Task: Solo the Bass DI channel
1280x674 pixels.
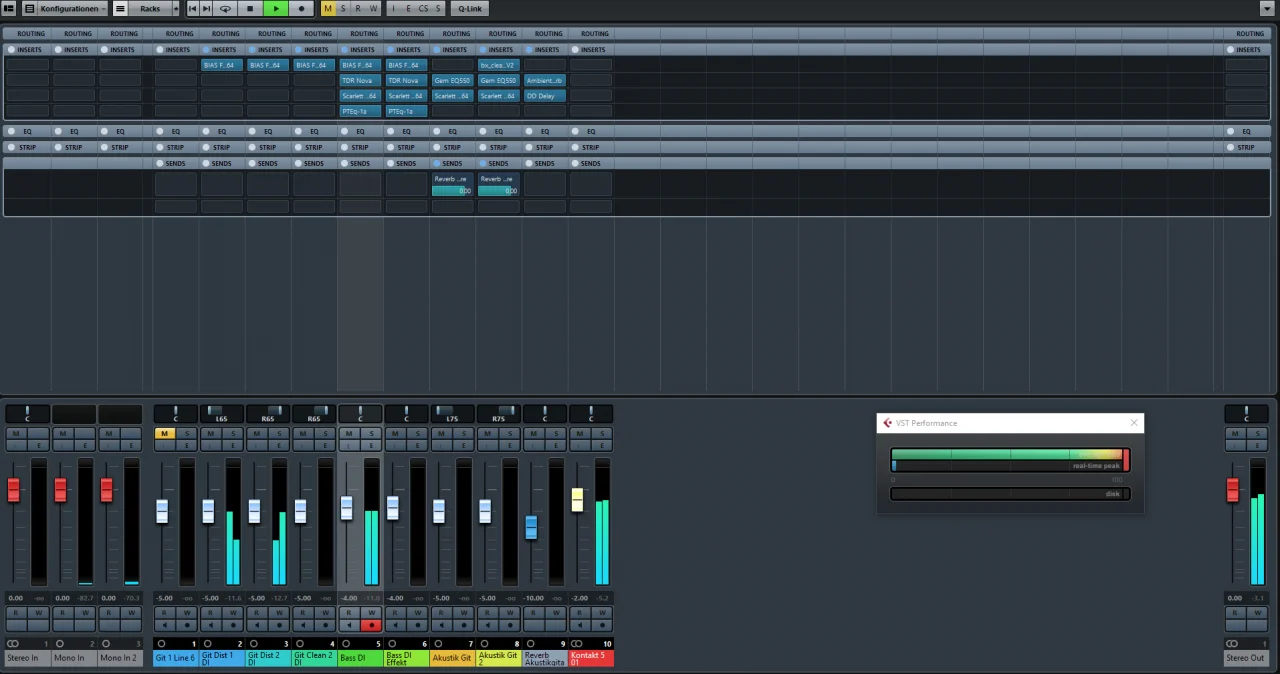Action: coord(371,433)
